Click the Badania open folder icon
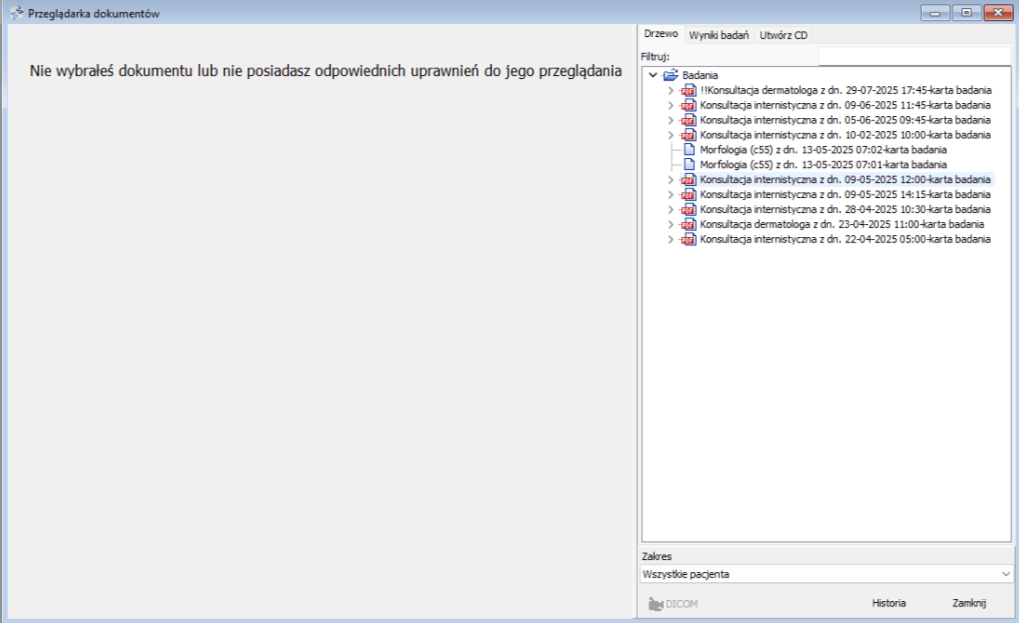Viewport: 1019px width, 623px height. pyautogui.click(x=671, y=75)
